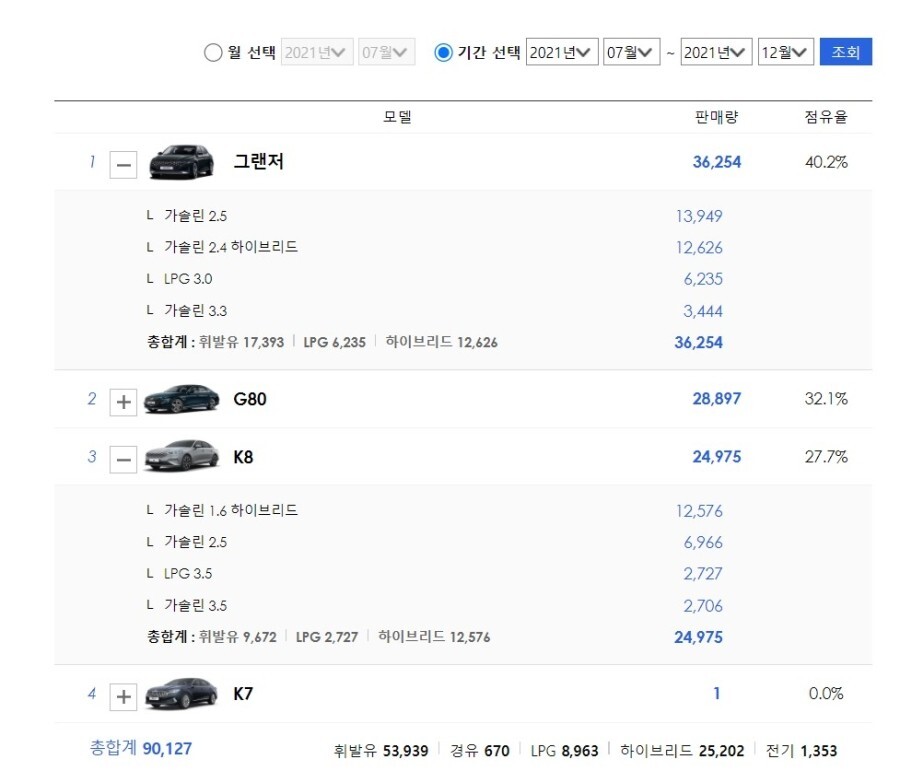Select 그랜저 trim LPG 3.0
The width and height of the screenshot is (900, 771).
188,279
